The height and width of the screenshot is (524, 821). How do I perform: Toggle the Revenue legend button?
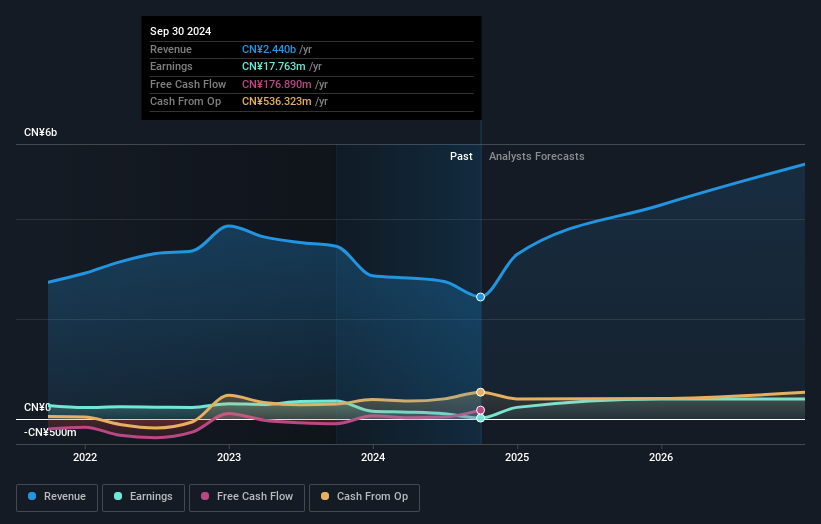(57, 497)
